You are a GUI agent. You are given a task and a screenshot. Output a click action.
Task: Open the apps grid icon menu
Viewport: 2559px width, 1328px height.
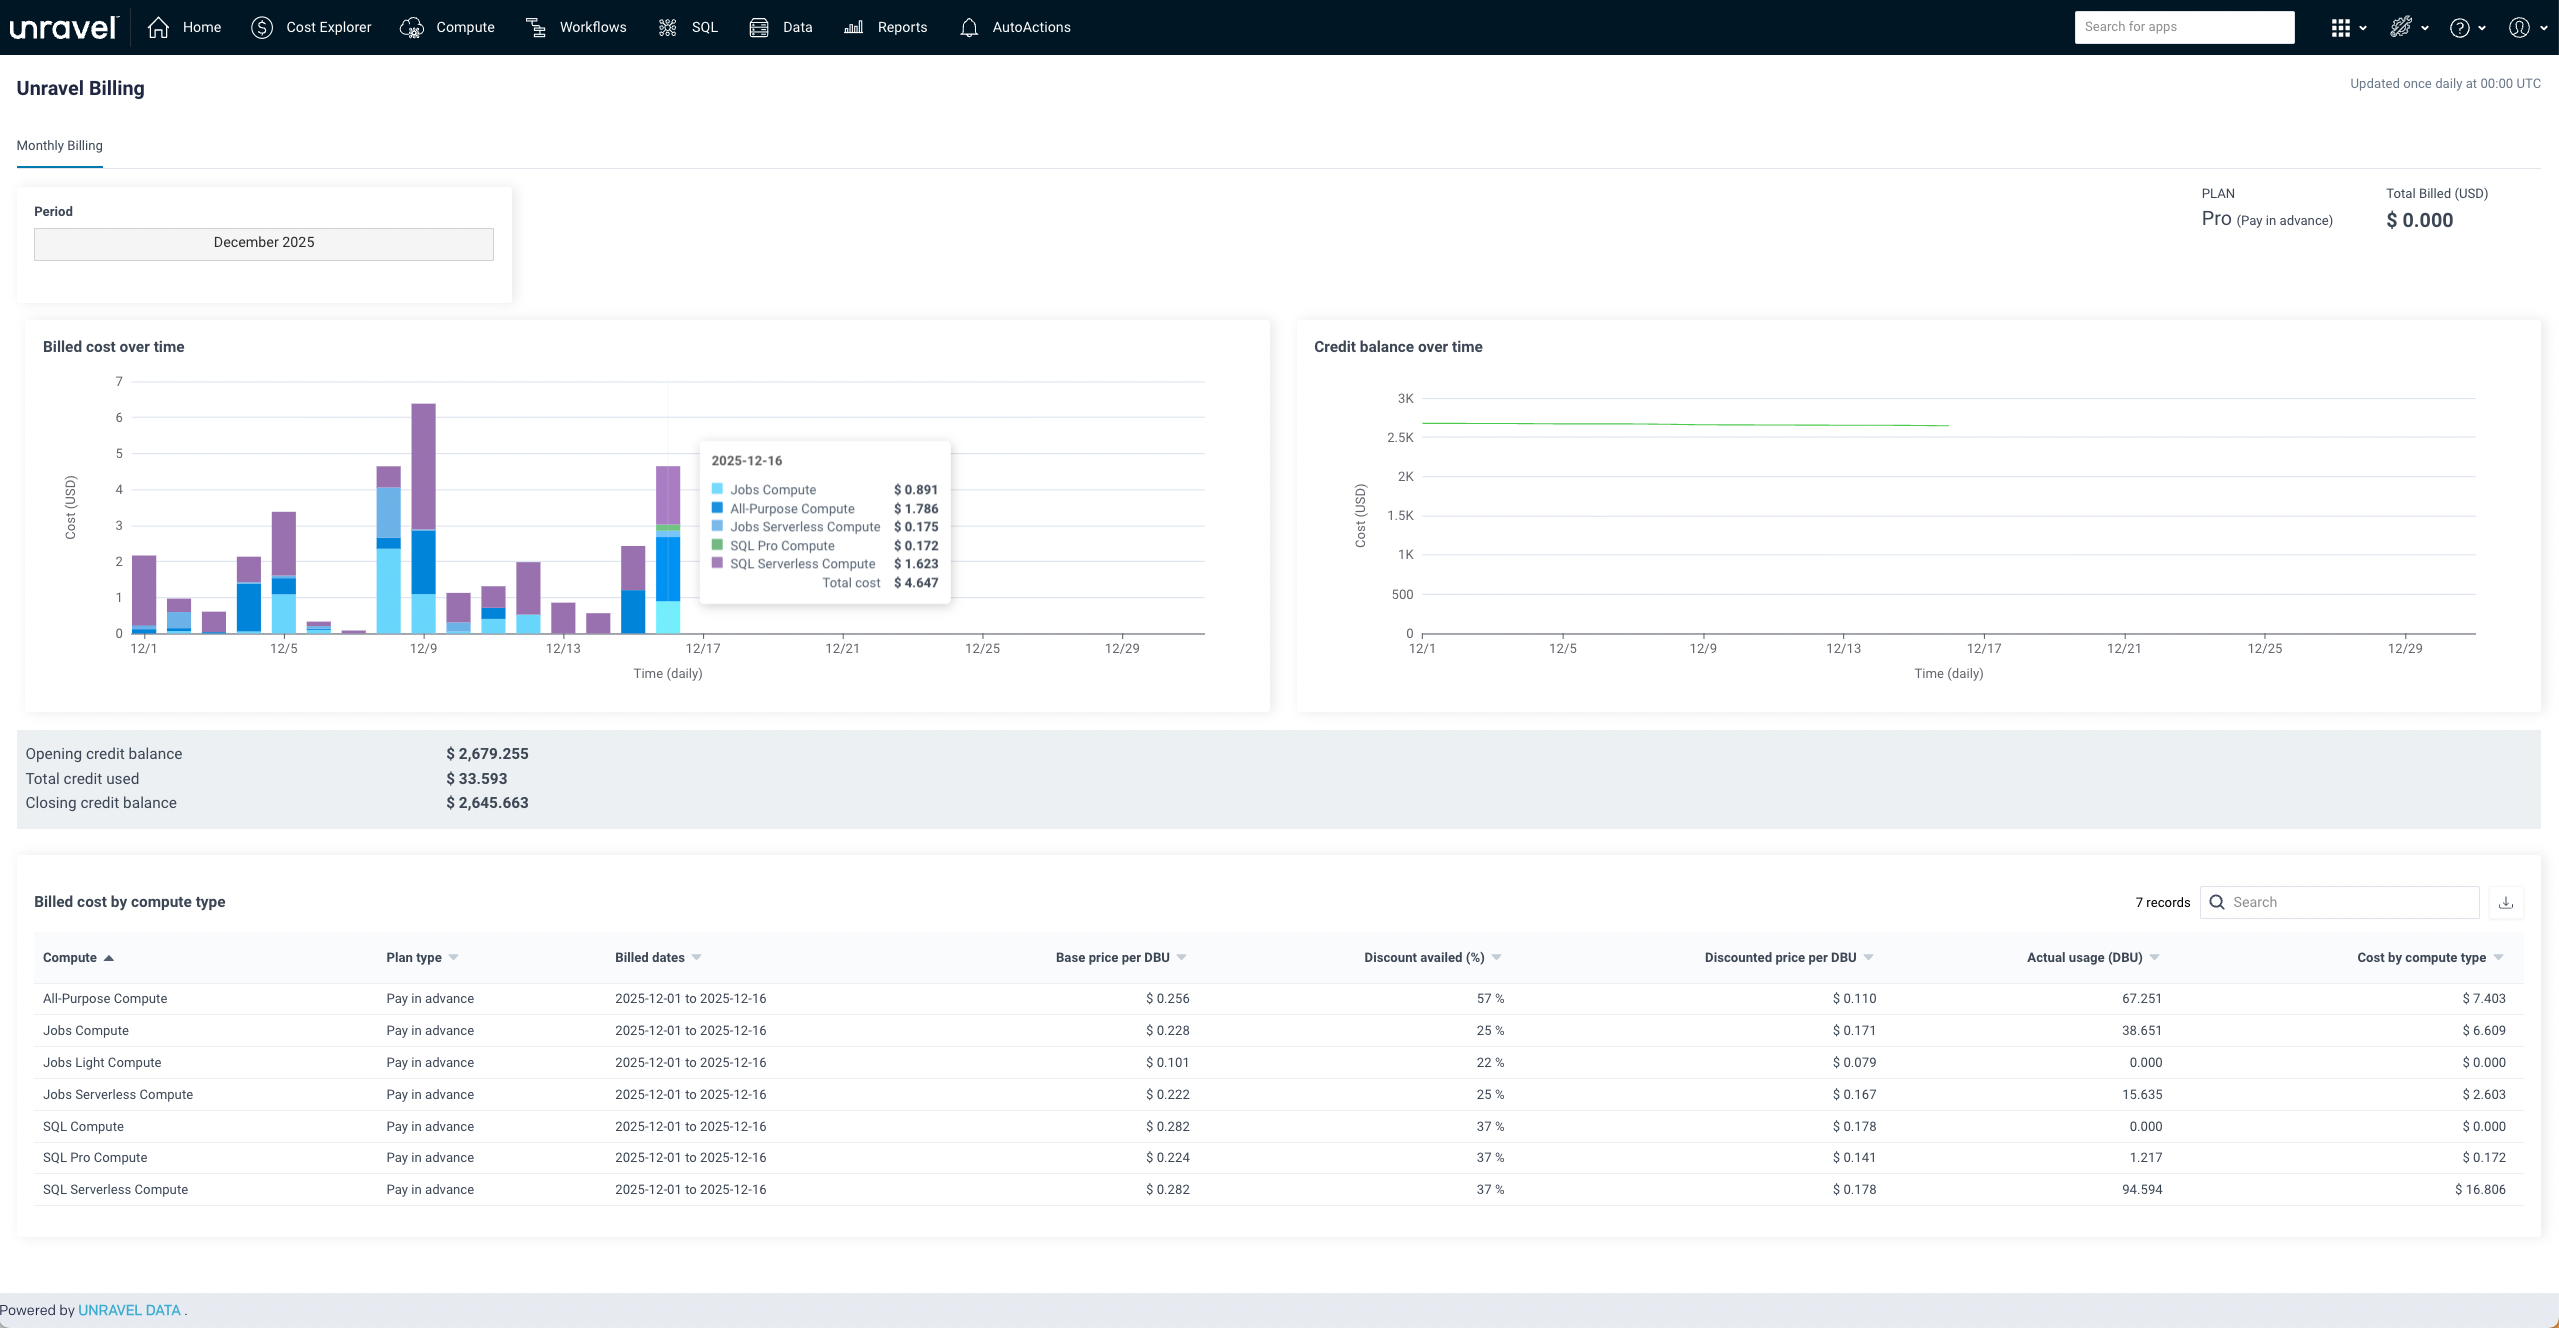tap(2340, 28)
